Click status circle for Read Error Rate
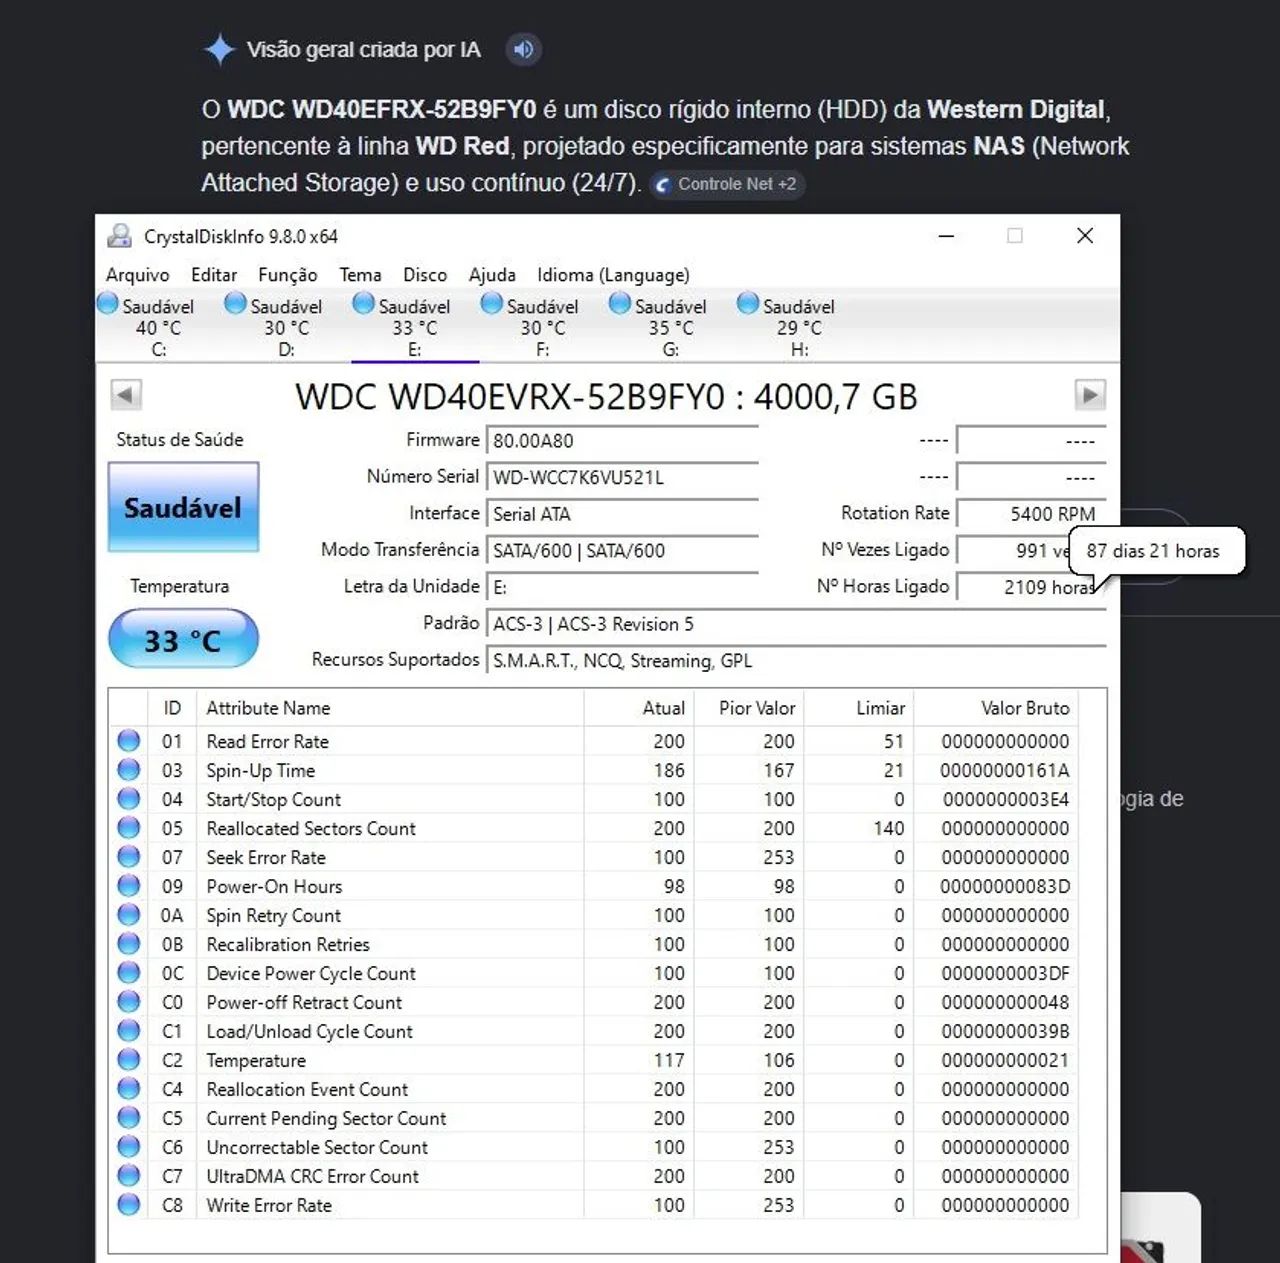This screenshot has width=1280, height=1263. click(129, 740)
